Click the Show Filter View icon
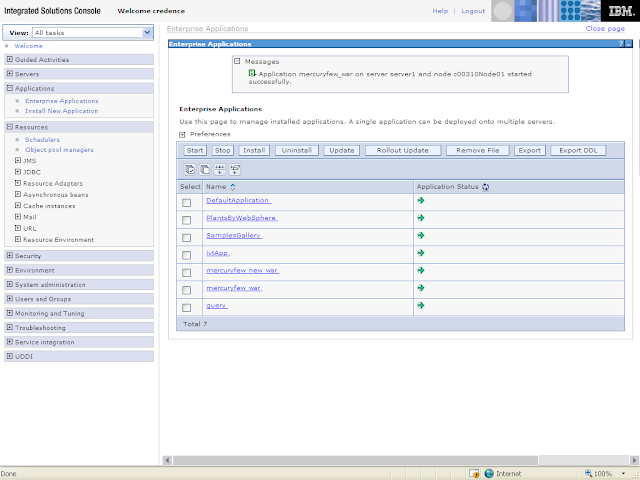The height and width of the screenshot is (480, 640). [220, 169]
